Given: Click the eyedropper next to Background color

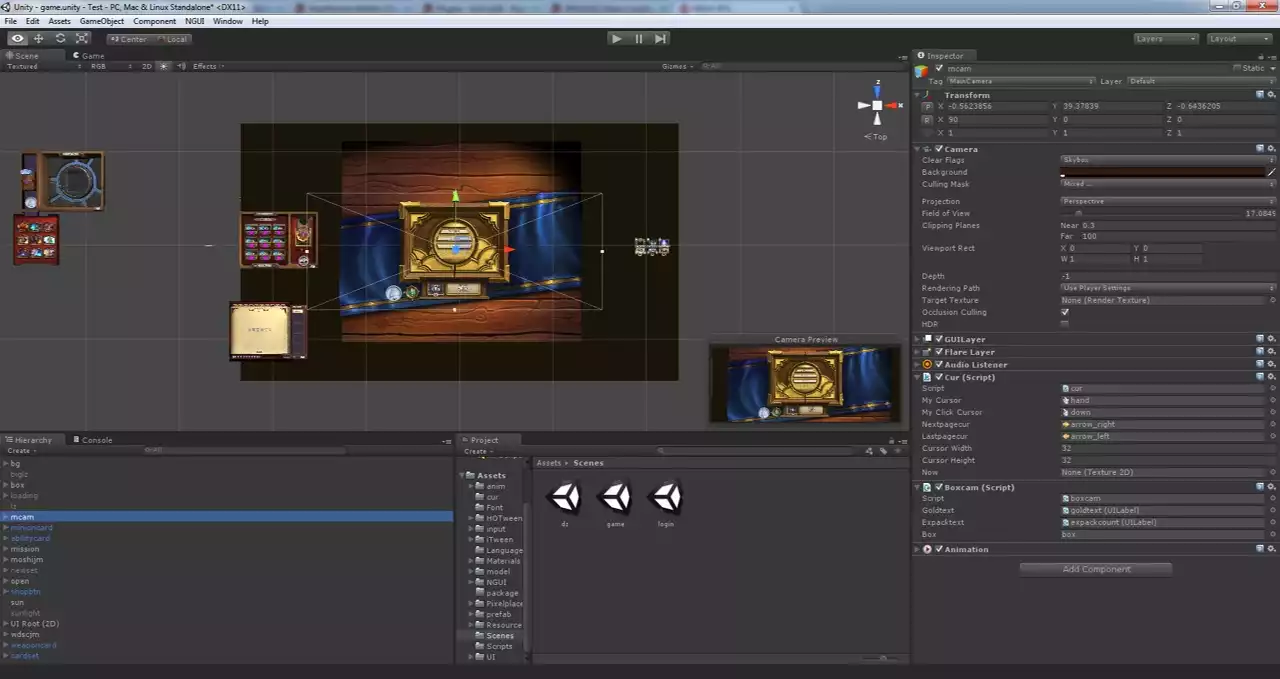Looking at the screenshot, I should pos(1272,172).
